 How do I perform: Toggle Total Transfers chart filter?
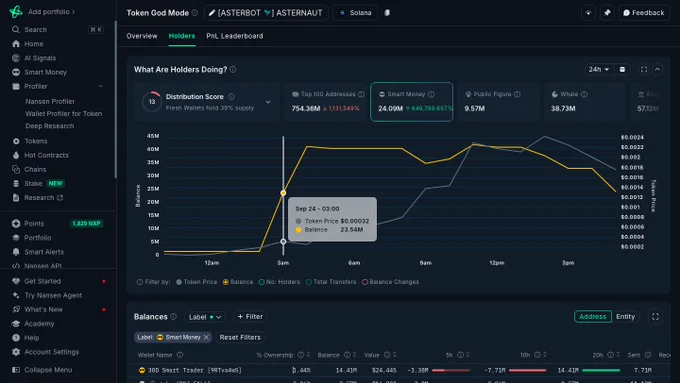(331, 282)
